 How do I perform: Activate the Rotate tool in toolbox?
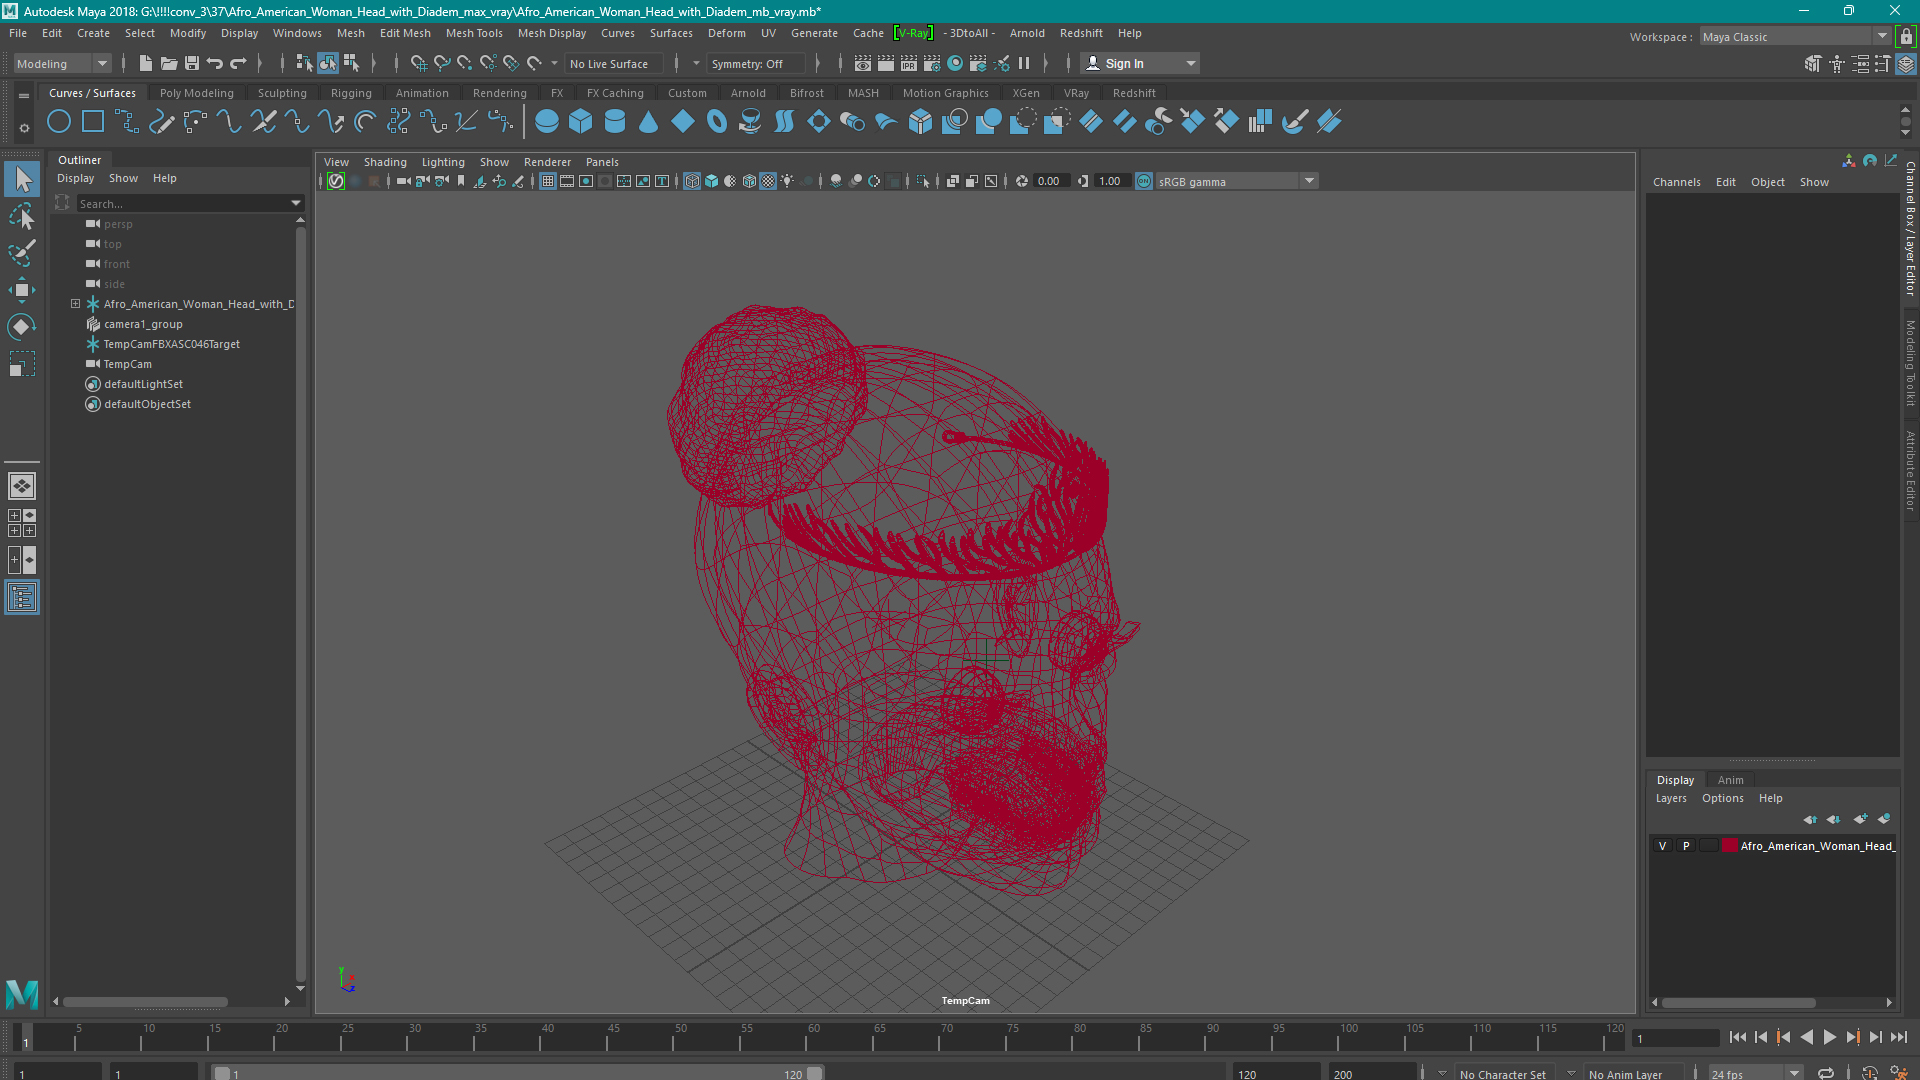[22, 327]
